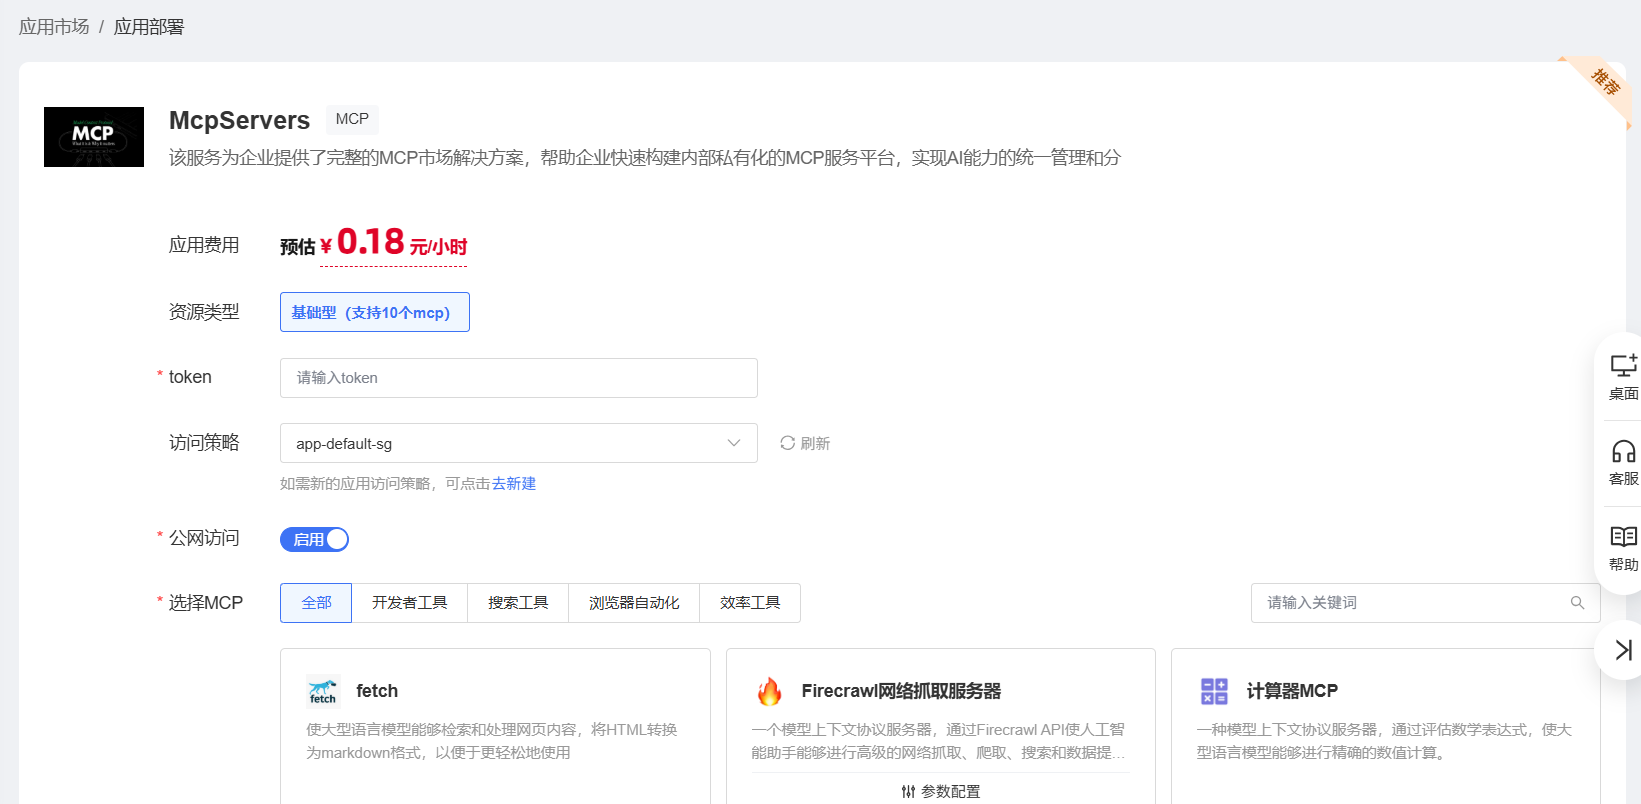Switch to the 全部 MCP tab

[316, 603]
